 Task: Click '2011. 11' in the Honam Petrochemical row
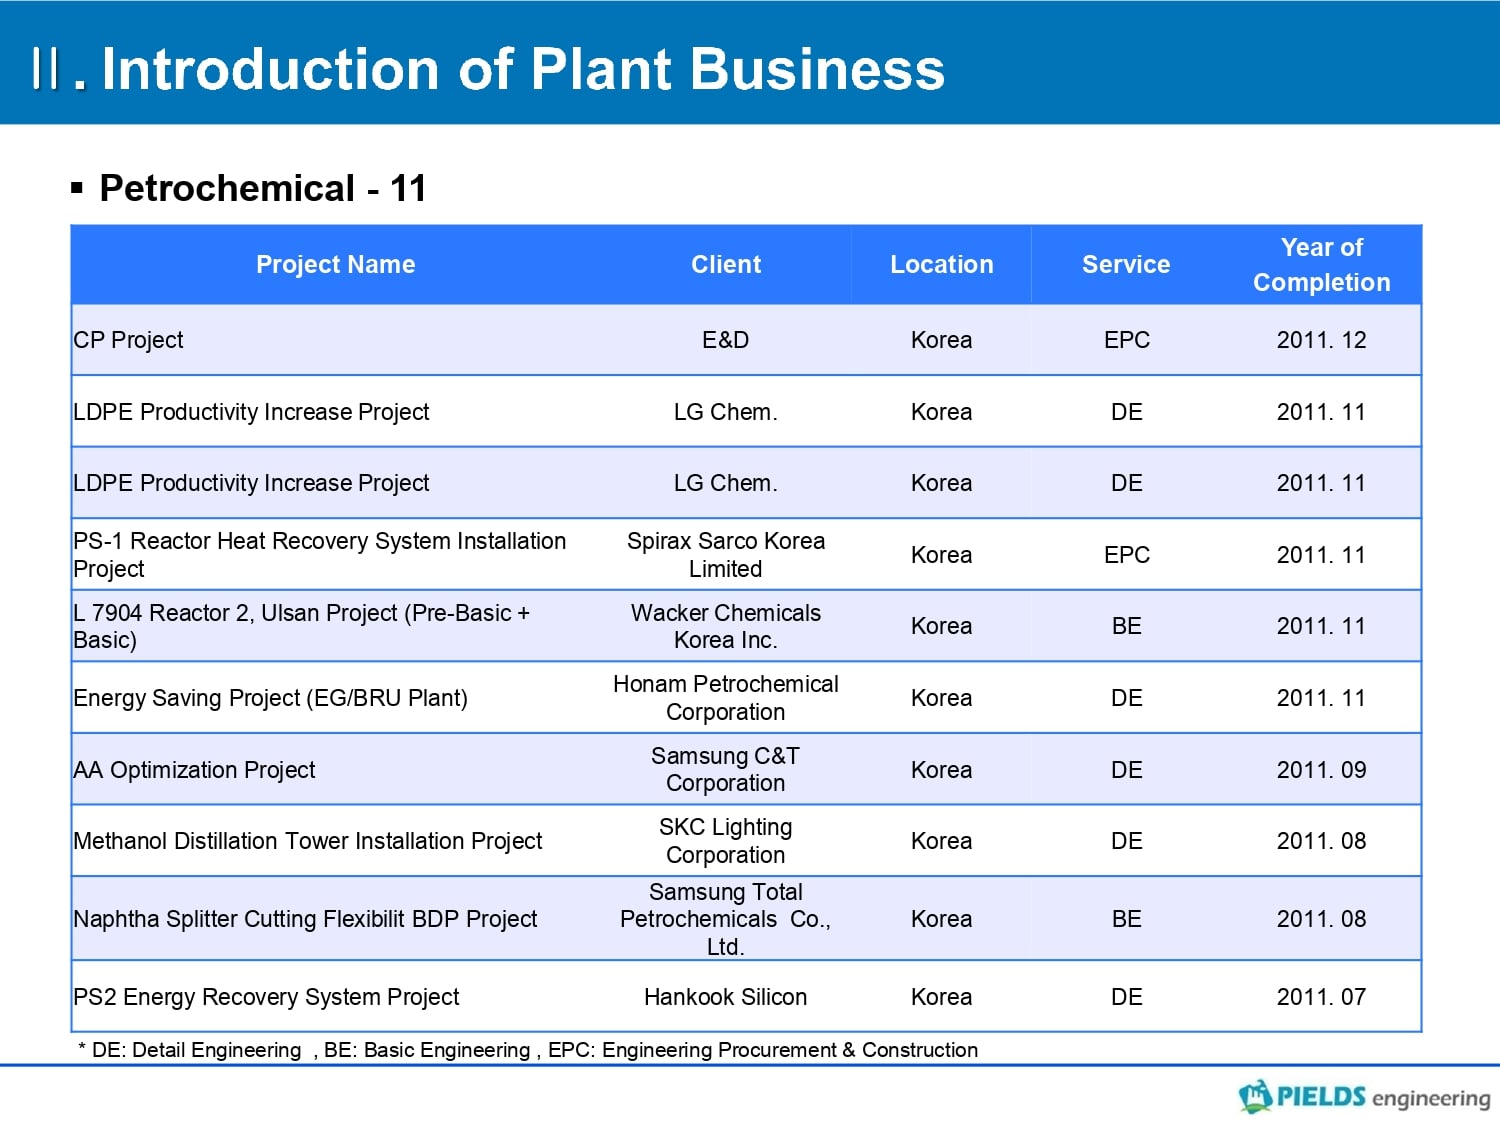[1322, 698]
